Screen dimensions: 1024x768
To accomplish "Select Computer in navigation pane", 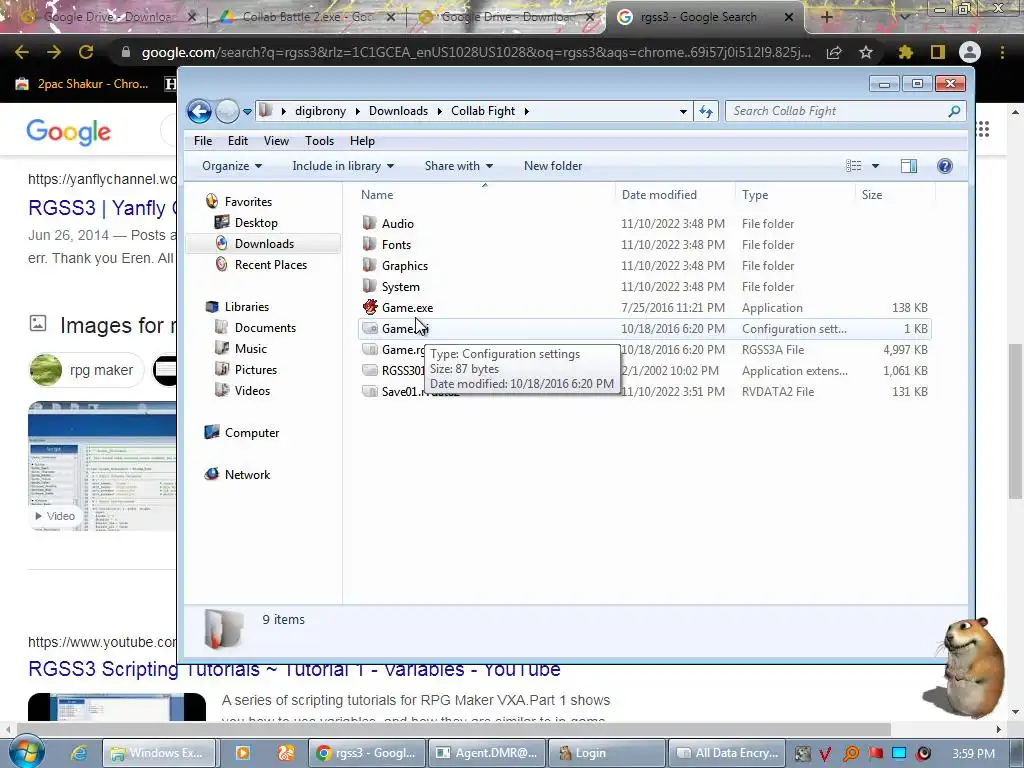I will pos(251,432).
